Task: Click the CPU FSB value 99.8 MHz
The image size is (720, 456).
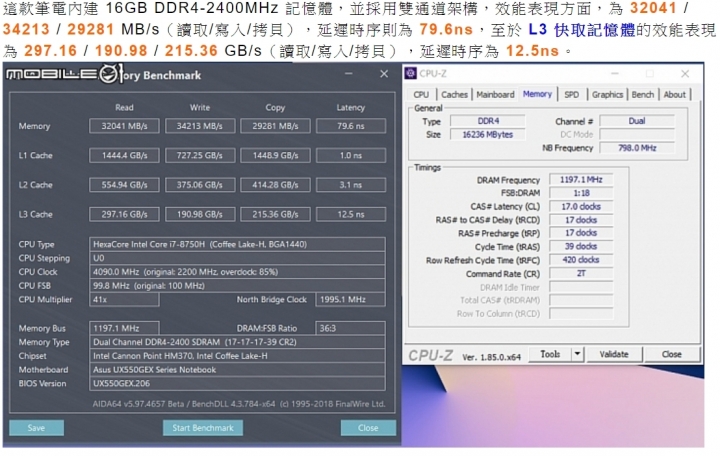Action: coord(237,286)
